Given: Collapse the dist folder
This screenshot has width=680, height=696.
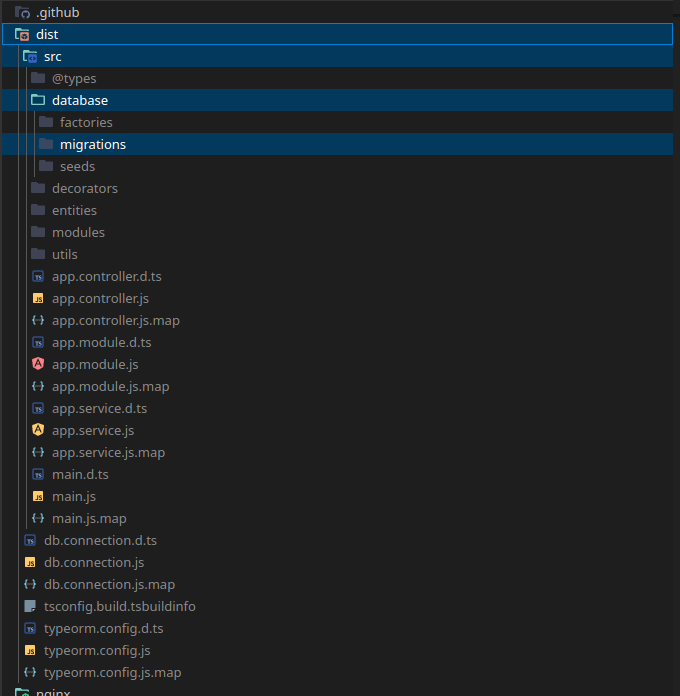Looking at the screenshot, I should pyautogui.click(x=337, y=34).
